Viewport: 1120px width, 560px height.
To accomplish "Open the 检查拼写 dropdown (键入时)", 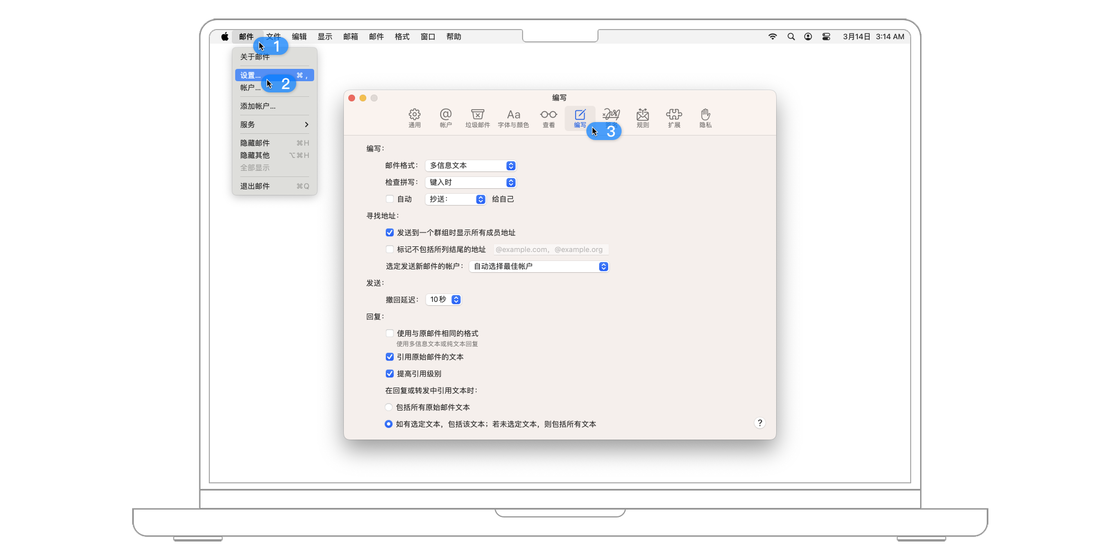I will pyautogui.click(x=471, y=183).
